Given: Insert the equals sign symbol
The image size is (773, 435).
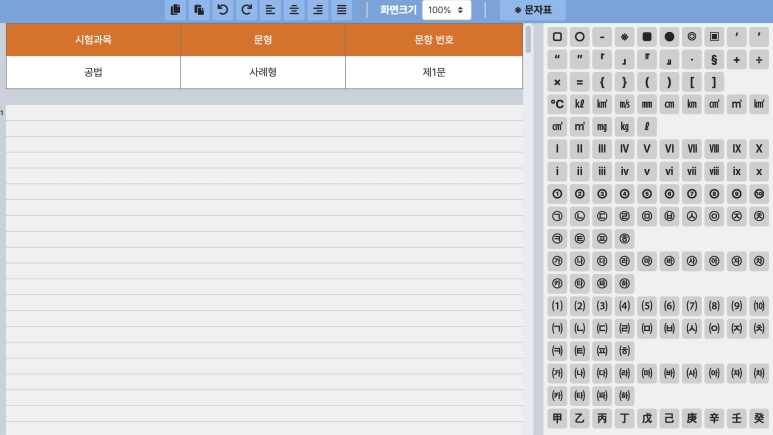Looking at the screenshot, I should click(x=580, y=82).
